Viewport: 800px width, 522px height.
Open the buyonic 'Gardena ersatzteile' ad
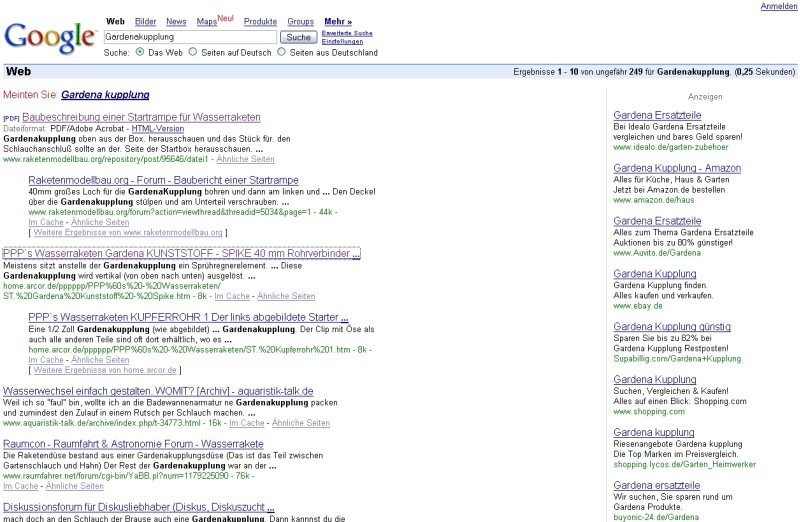point(657,485)
